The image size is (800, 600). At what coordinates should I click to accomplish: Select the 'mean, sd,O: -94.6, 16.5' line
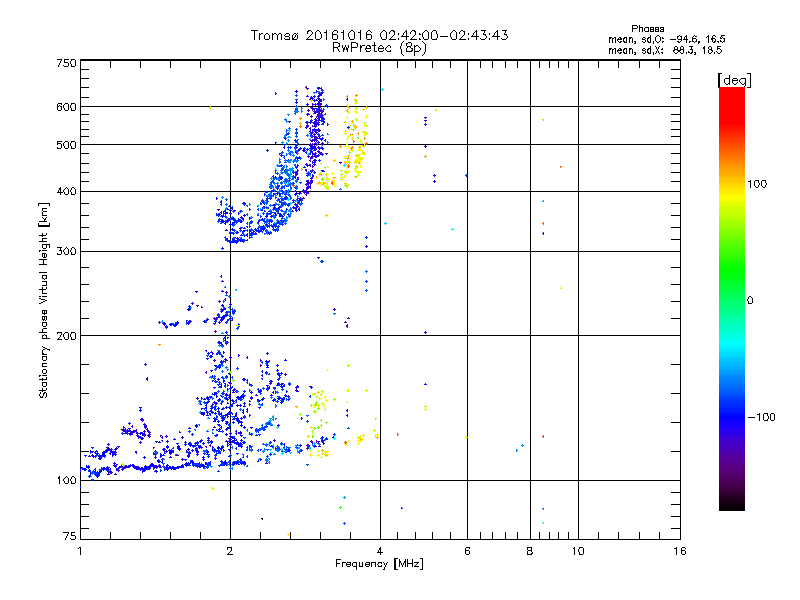click(666, 39)
